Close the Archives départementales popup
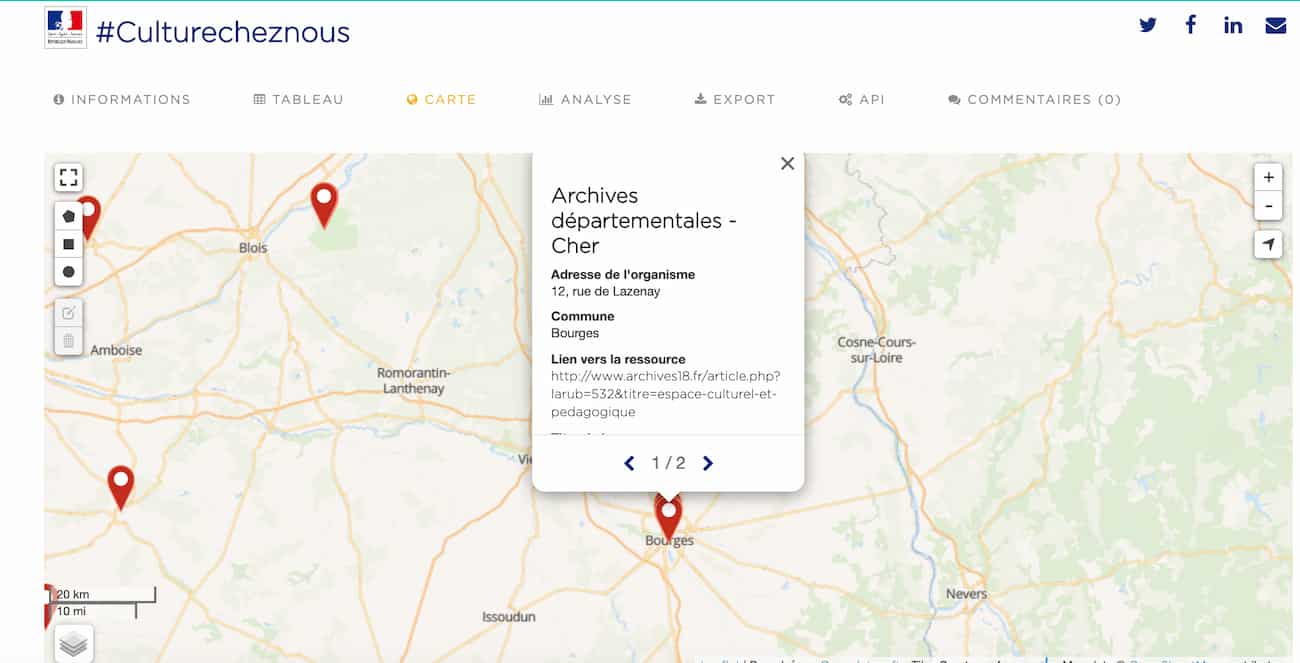The width and height of the screenshot is (1300, 663). 787,164
